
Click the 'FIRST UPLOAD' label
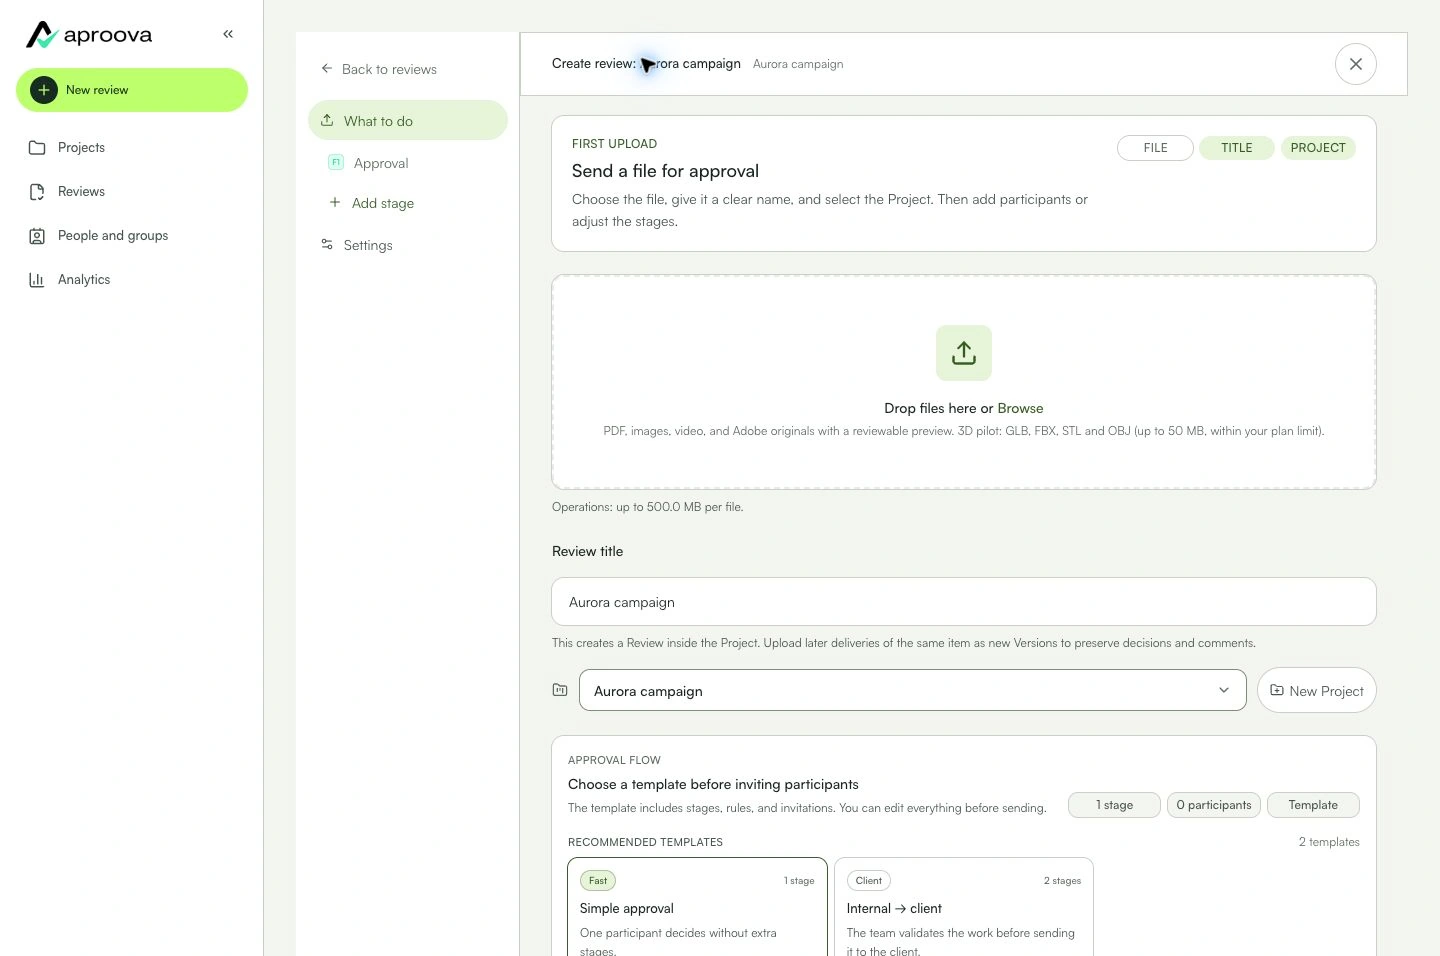(x=614, y=144)
